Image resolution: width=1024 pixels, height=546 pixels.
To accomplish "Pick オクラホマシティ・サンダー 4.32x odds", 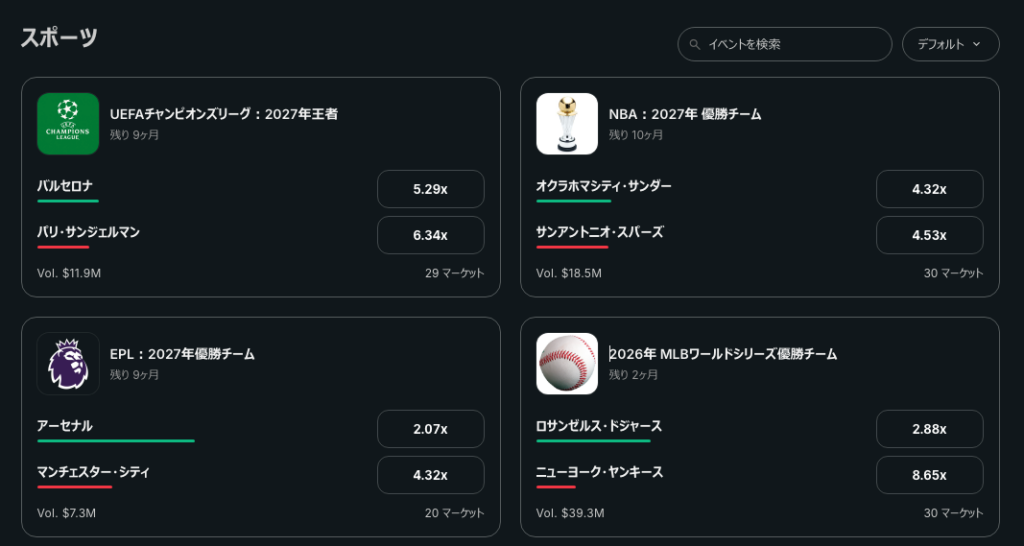I will point(929,189).
